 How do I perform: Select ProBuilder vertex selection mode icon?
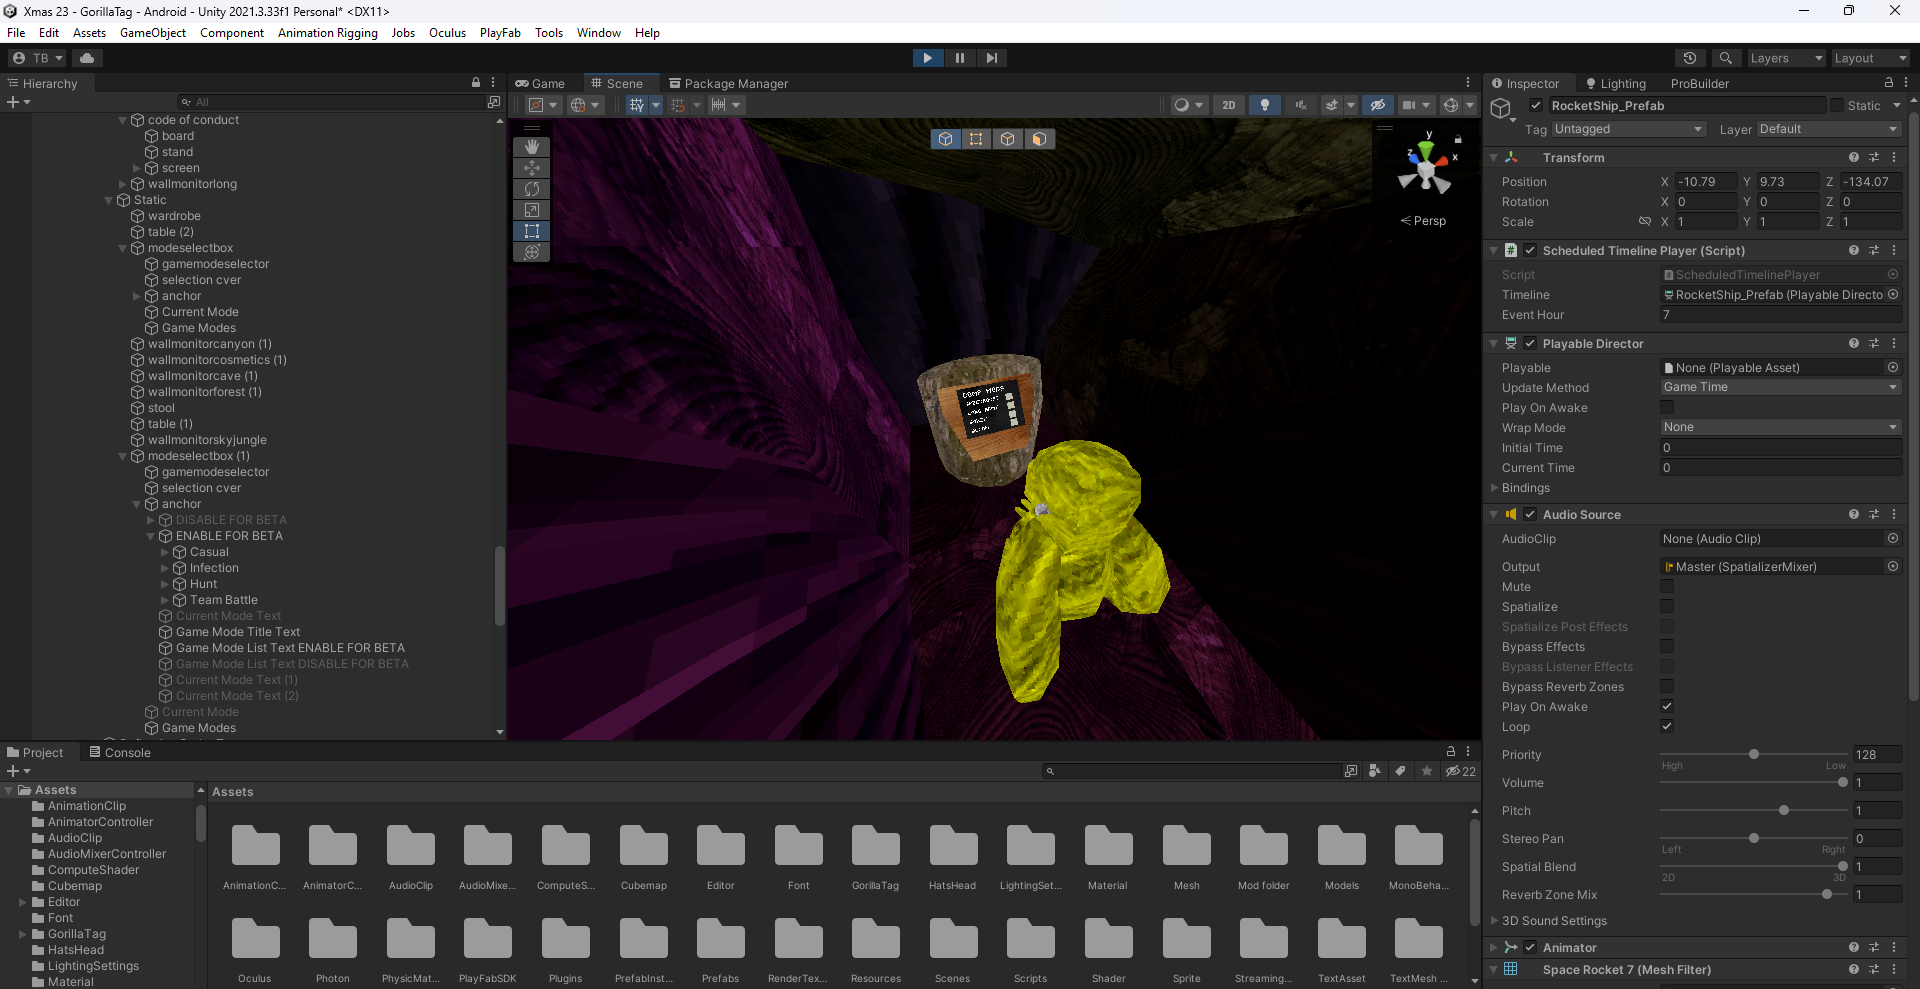click(x=976, y=139)
